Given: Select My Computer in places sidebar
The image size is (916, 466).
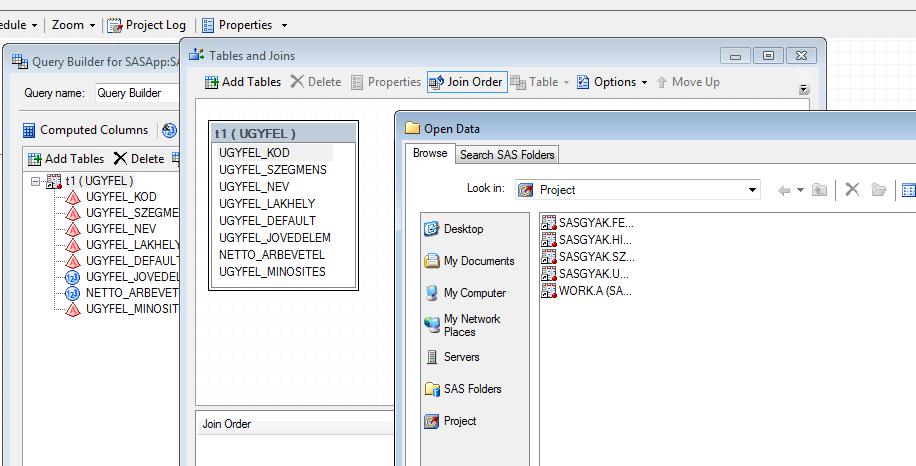Looking at the screenshot, I should click(x=464, y=293).
